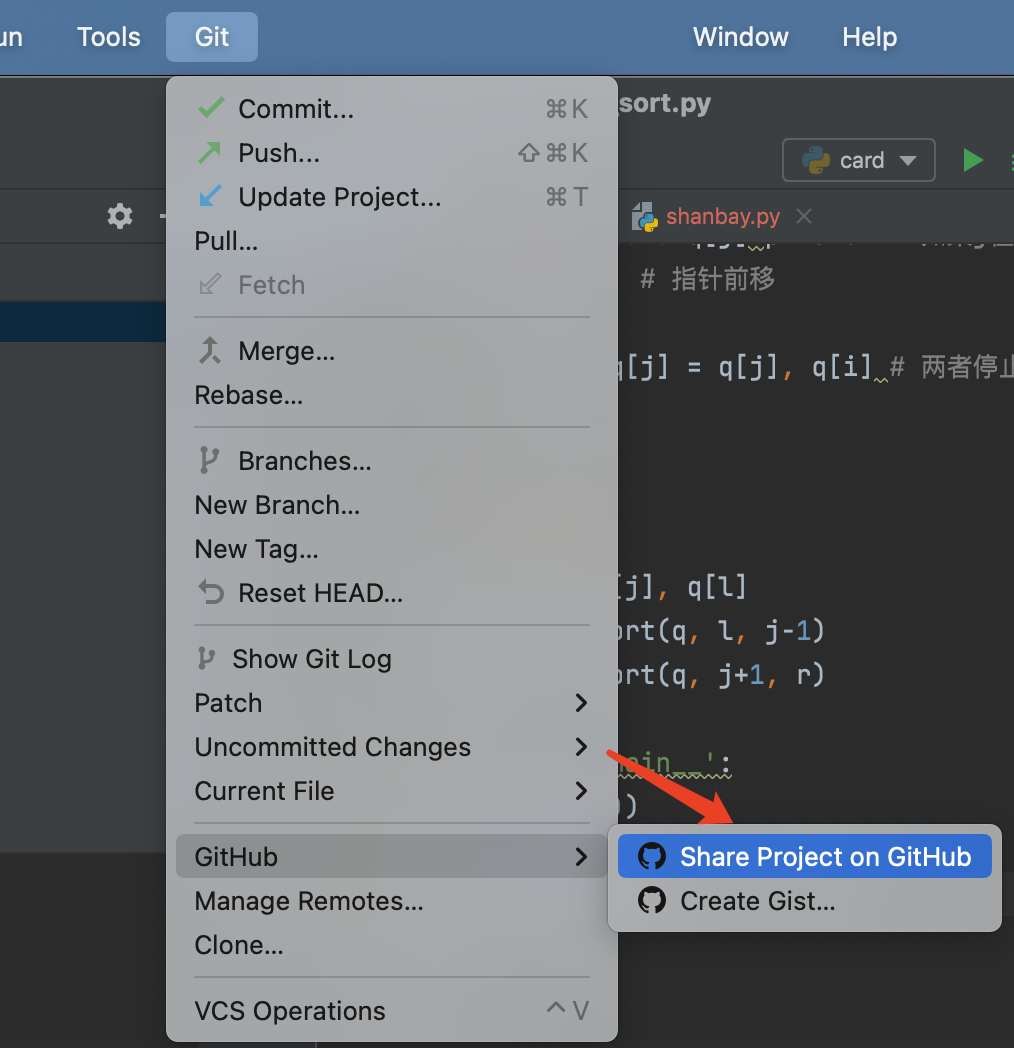Click Update Project… menu entry

coord(339,197)
